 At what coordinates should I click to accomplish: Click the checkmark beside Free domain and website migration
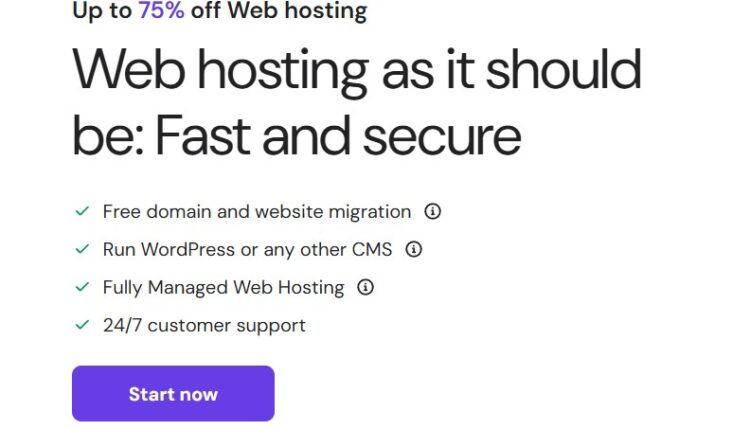click(x=82, y=212)
